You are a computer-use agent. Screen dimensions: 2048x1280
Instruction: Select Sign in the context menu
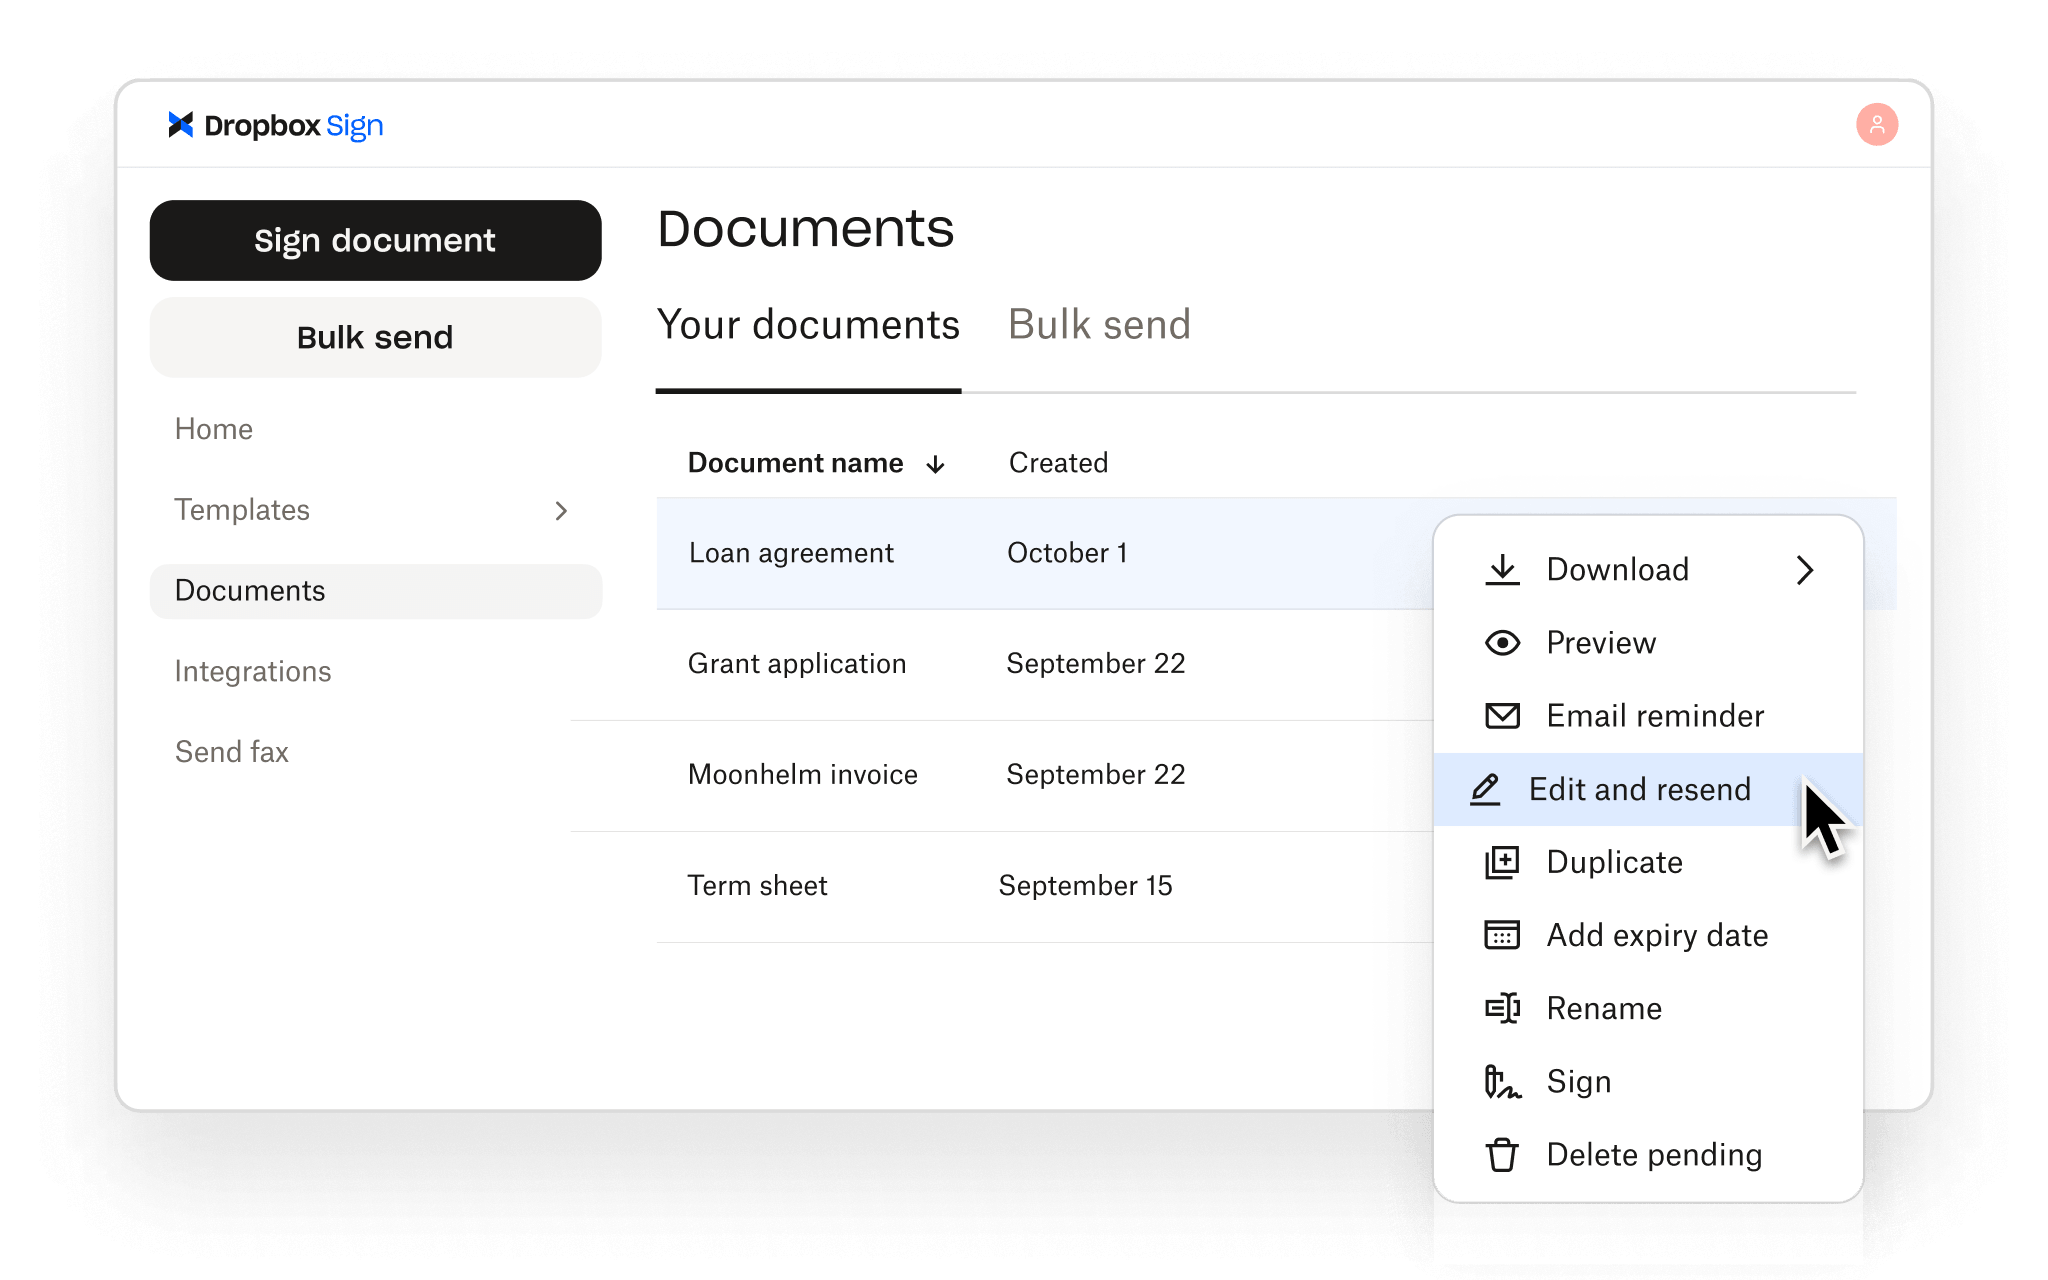click(1648, 1081)
